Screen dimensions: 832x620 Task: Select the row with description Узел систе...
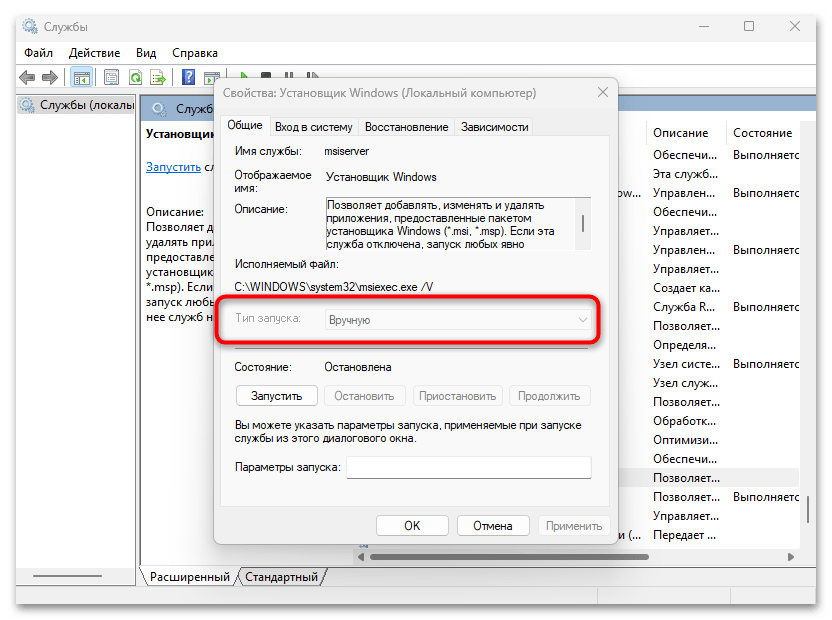coord(687,364)
